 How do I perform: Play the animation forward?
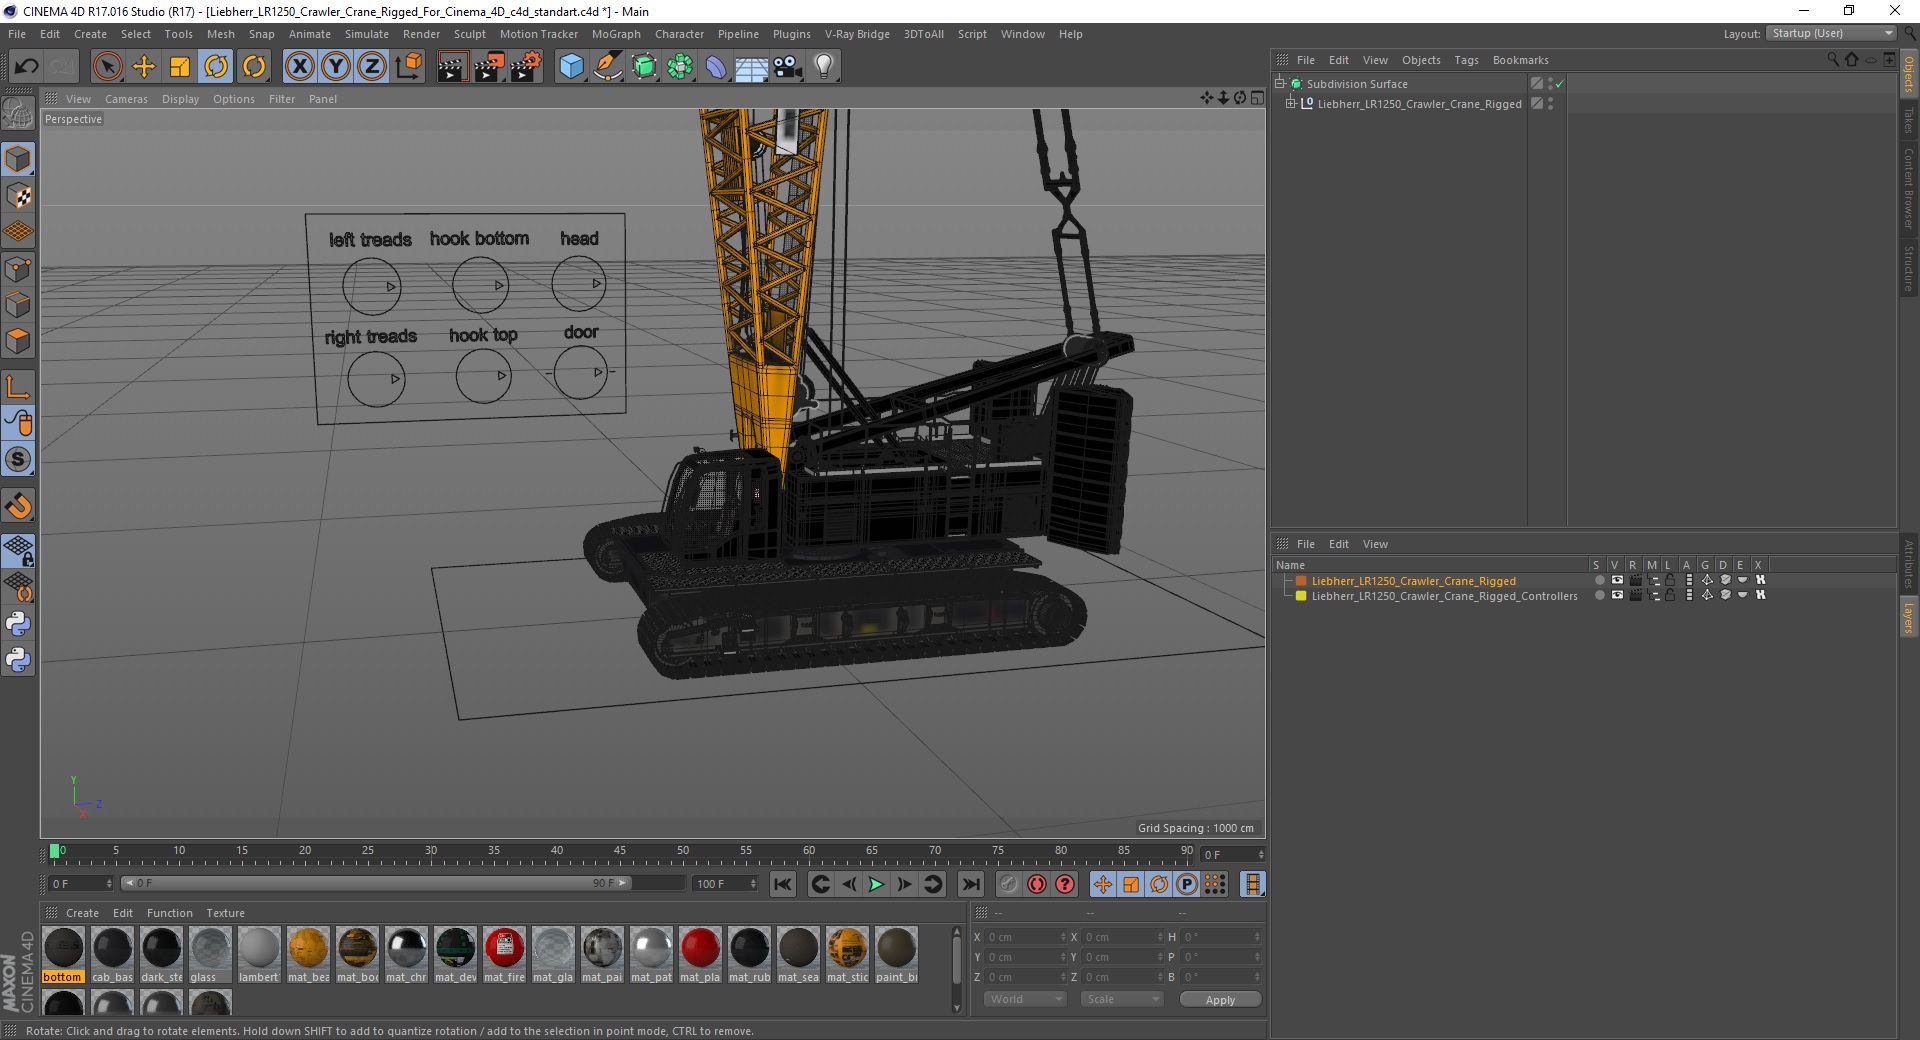[876, 884]
